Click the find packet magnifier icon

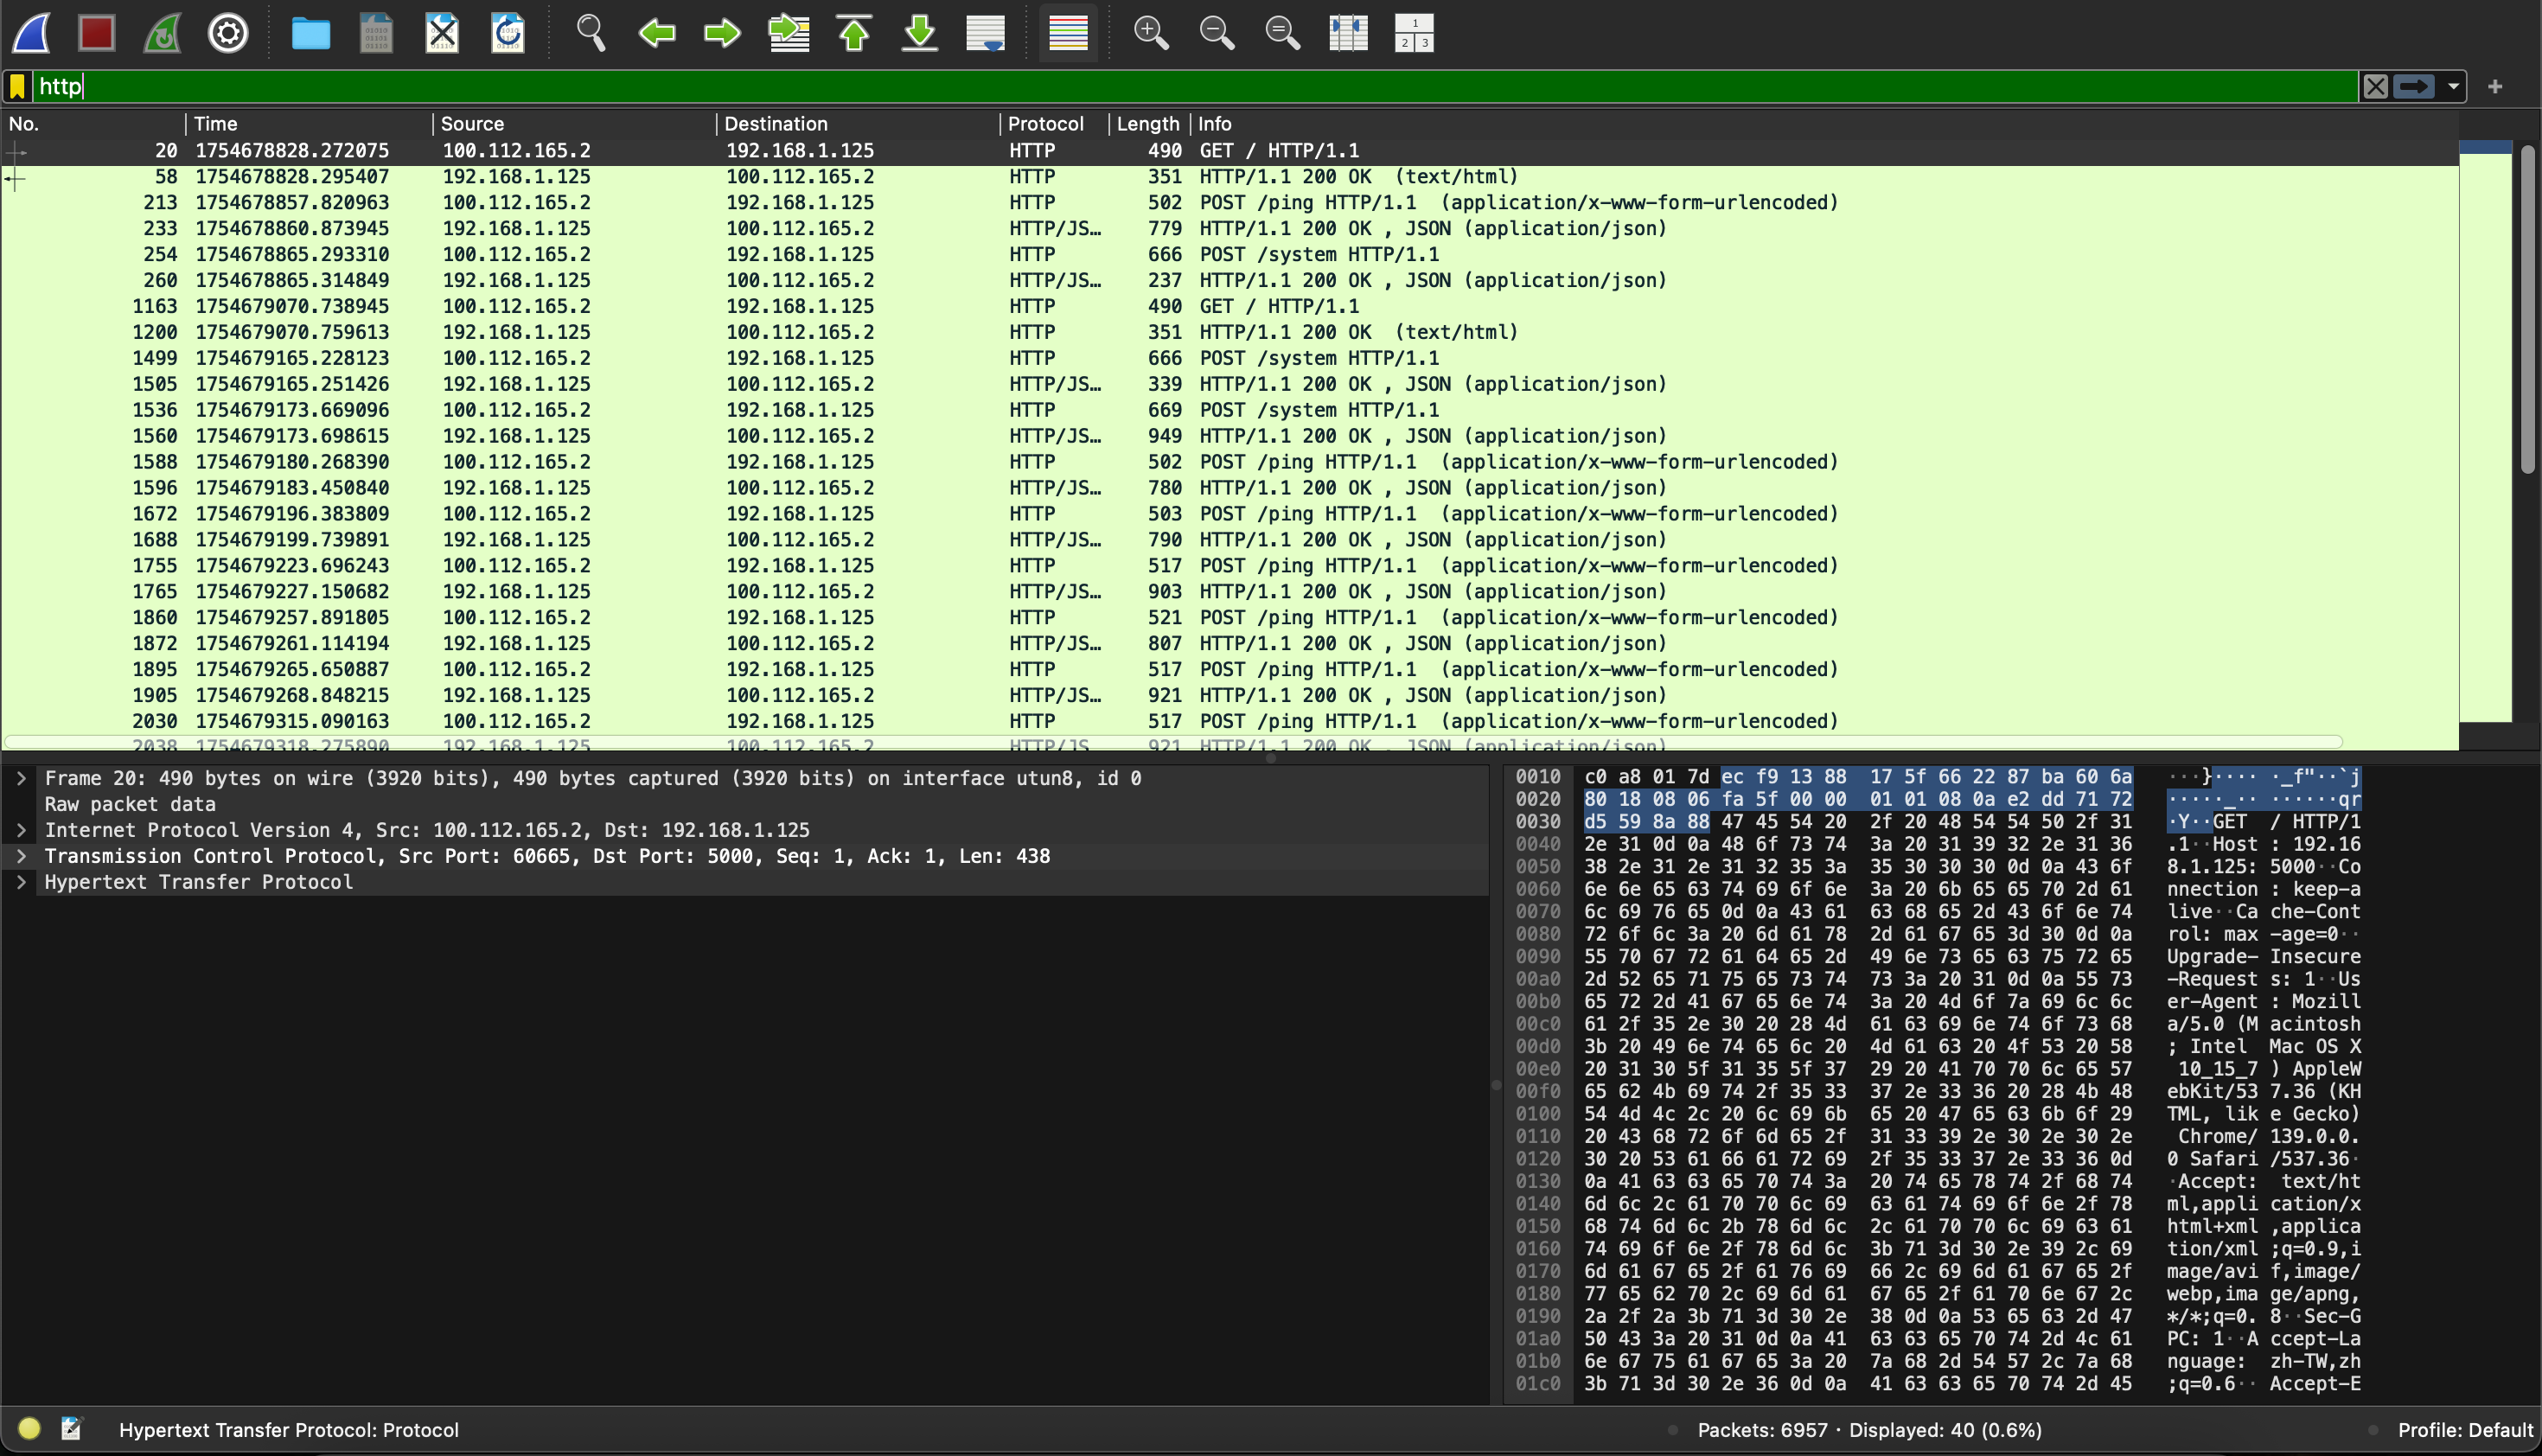(x=590, y=33)
